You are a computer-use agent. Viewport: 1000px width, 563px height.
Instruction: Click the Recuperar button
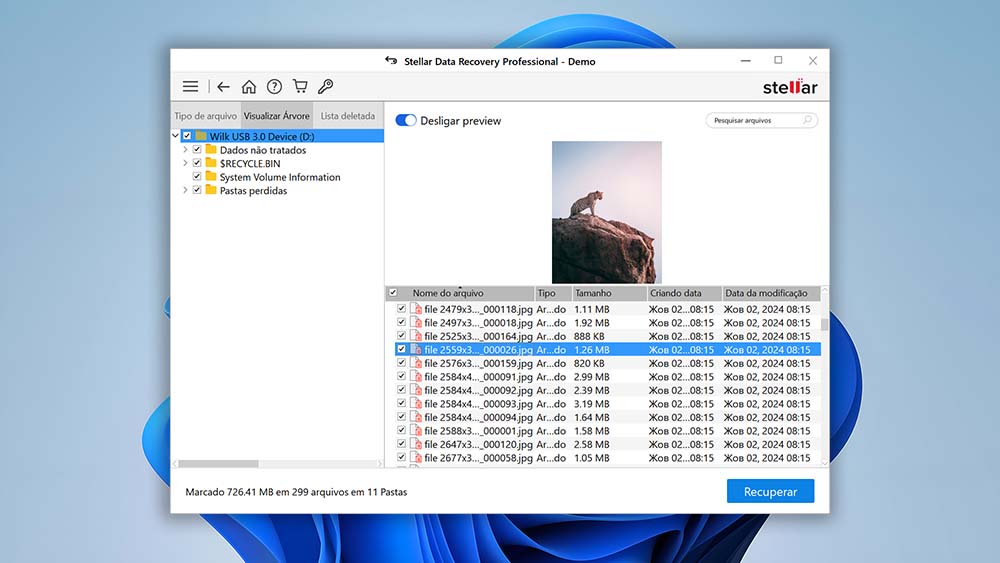(x=770, y=492)
